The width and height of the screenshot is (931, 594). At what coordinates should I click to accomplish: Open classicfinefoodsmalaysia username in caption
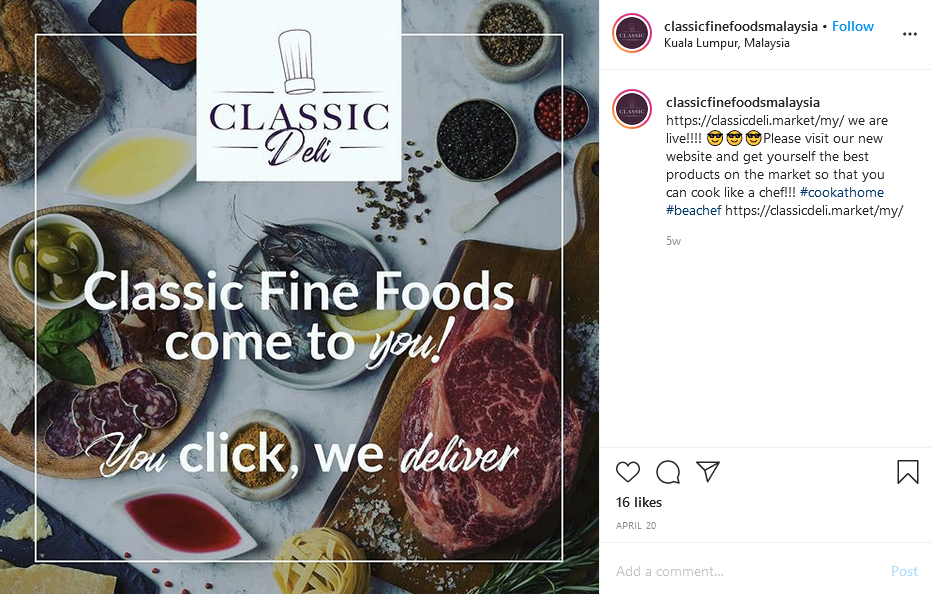[743, 102]
